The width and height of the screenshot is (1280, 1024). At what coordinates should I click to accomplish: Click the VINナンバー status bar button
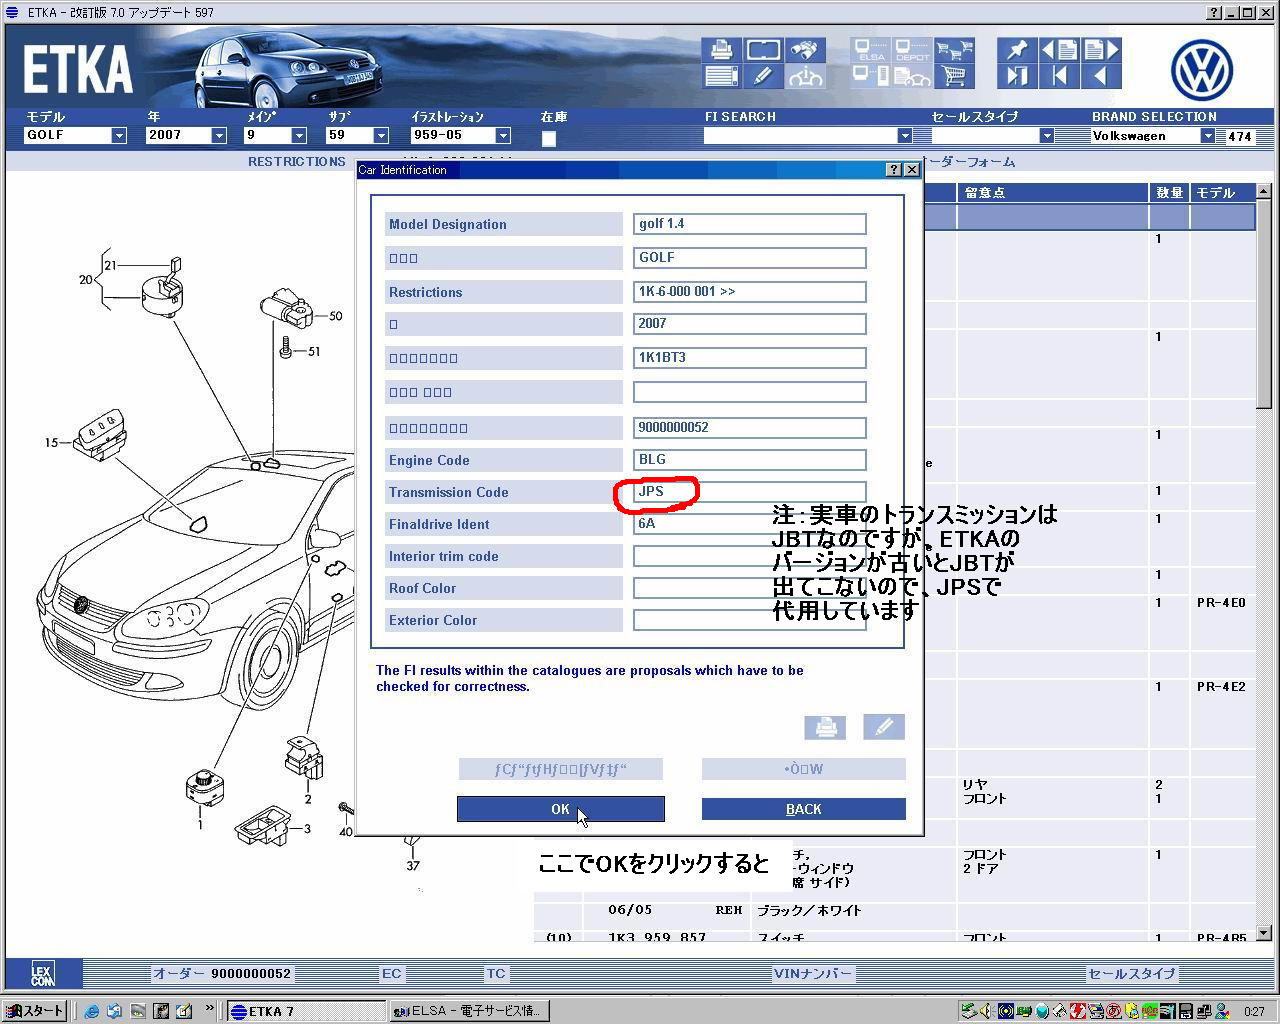813,973
